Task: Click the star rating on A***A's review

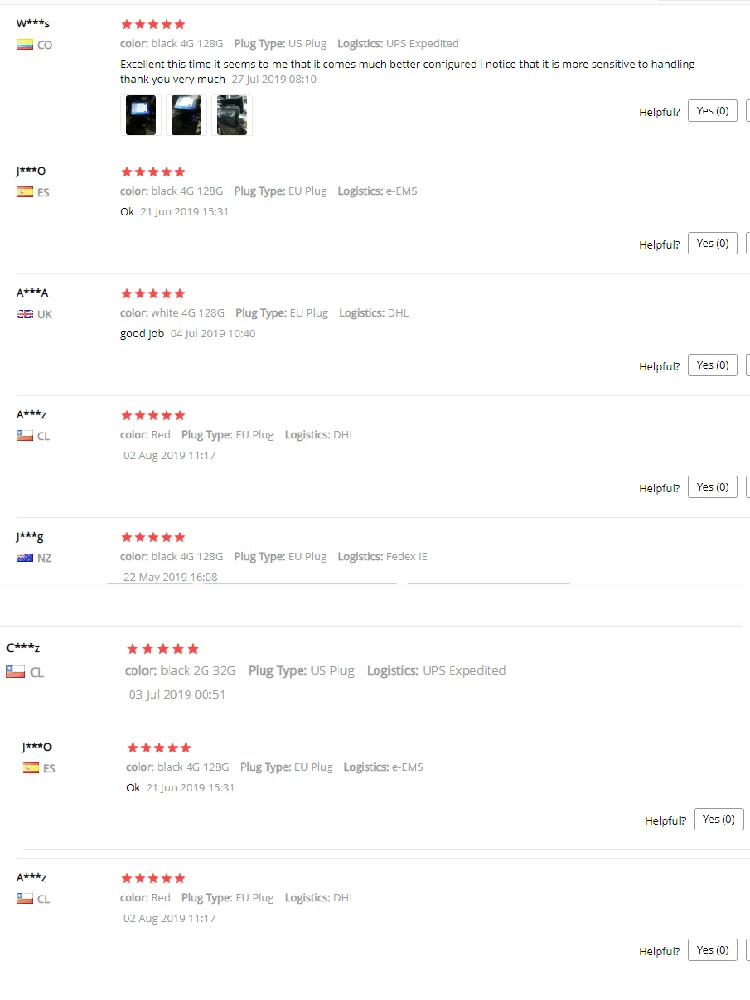Action: click(x=152, y=294)
